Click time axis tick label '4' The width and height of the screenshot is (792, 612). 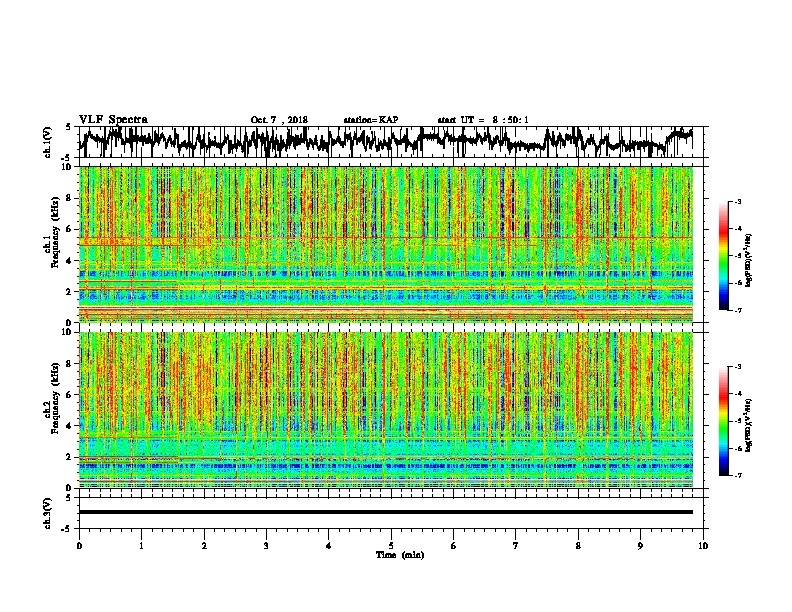(329, 546)
